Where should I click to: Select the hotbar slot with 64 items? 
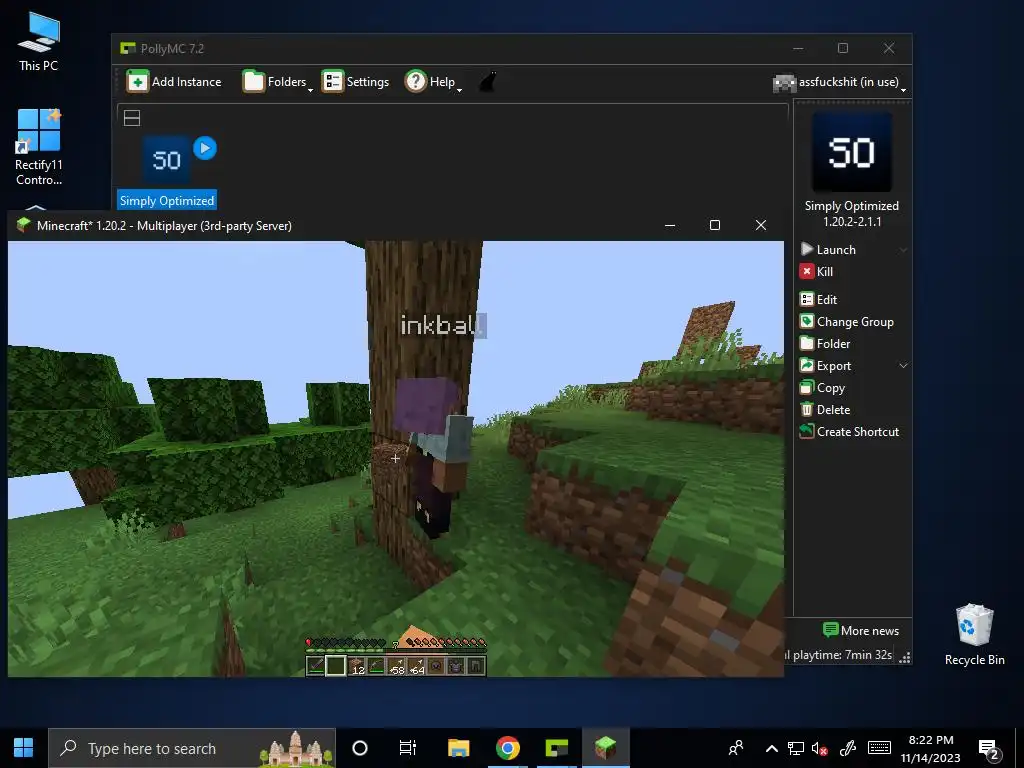point(416,666)
